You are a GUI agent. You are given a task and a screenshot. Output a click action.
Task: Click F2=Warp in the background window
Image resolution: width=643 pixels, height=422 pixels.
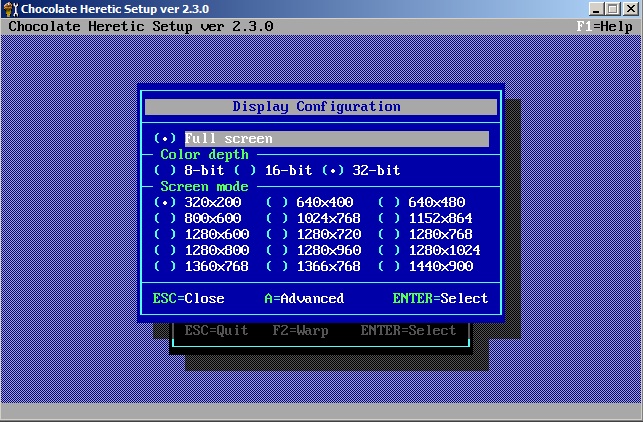(301, 330)
